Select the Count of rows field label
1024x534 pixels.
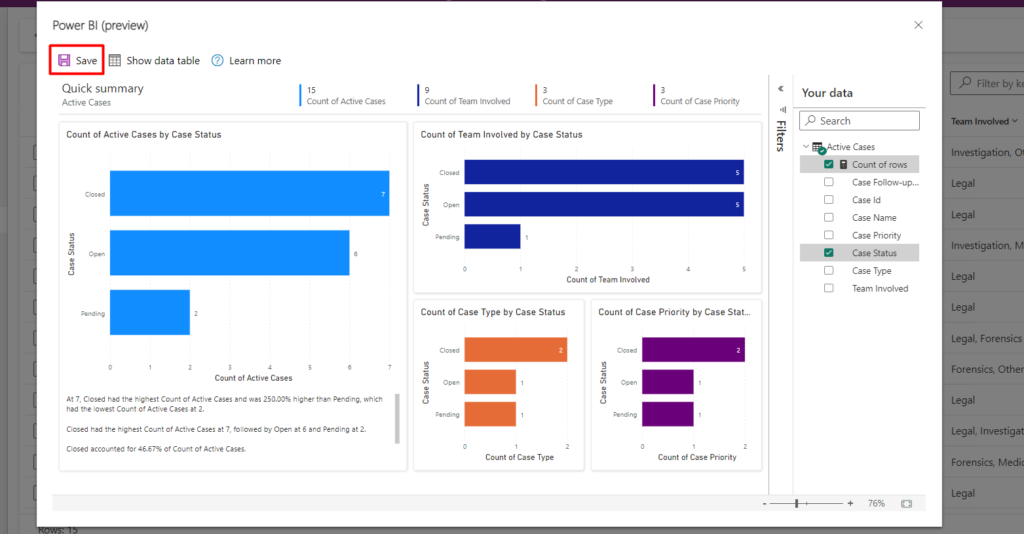pyautogui.click(x=879, y=165)
